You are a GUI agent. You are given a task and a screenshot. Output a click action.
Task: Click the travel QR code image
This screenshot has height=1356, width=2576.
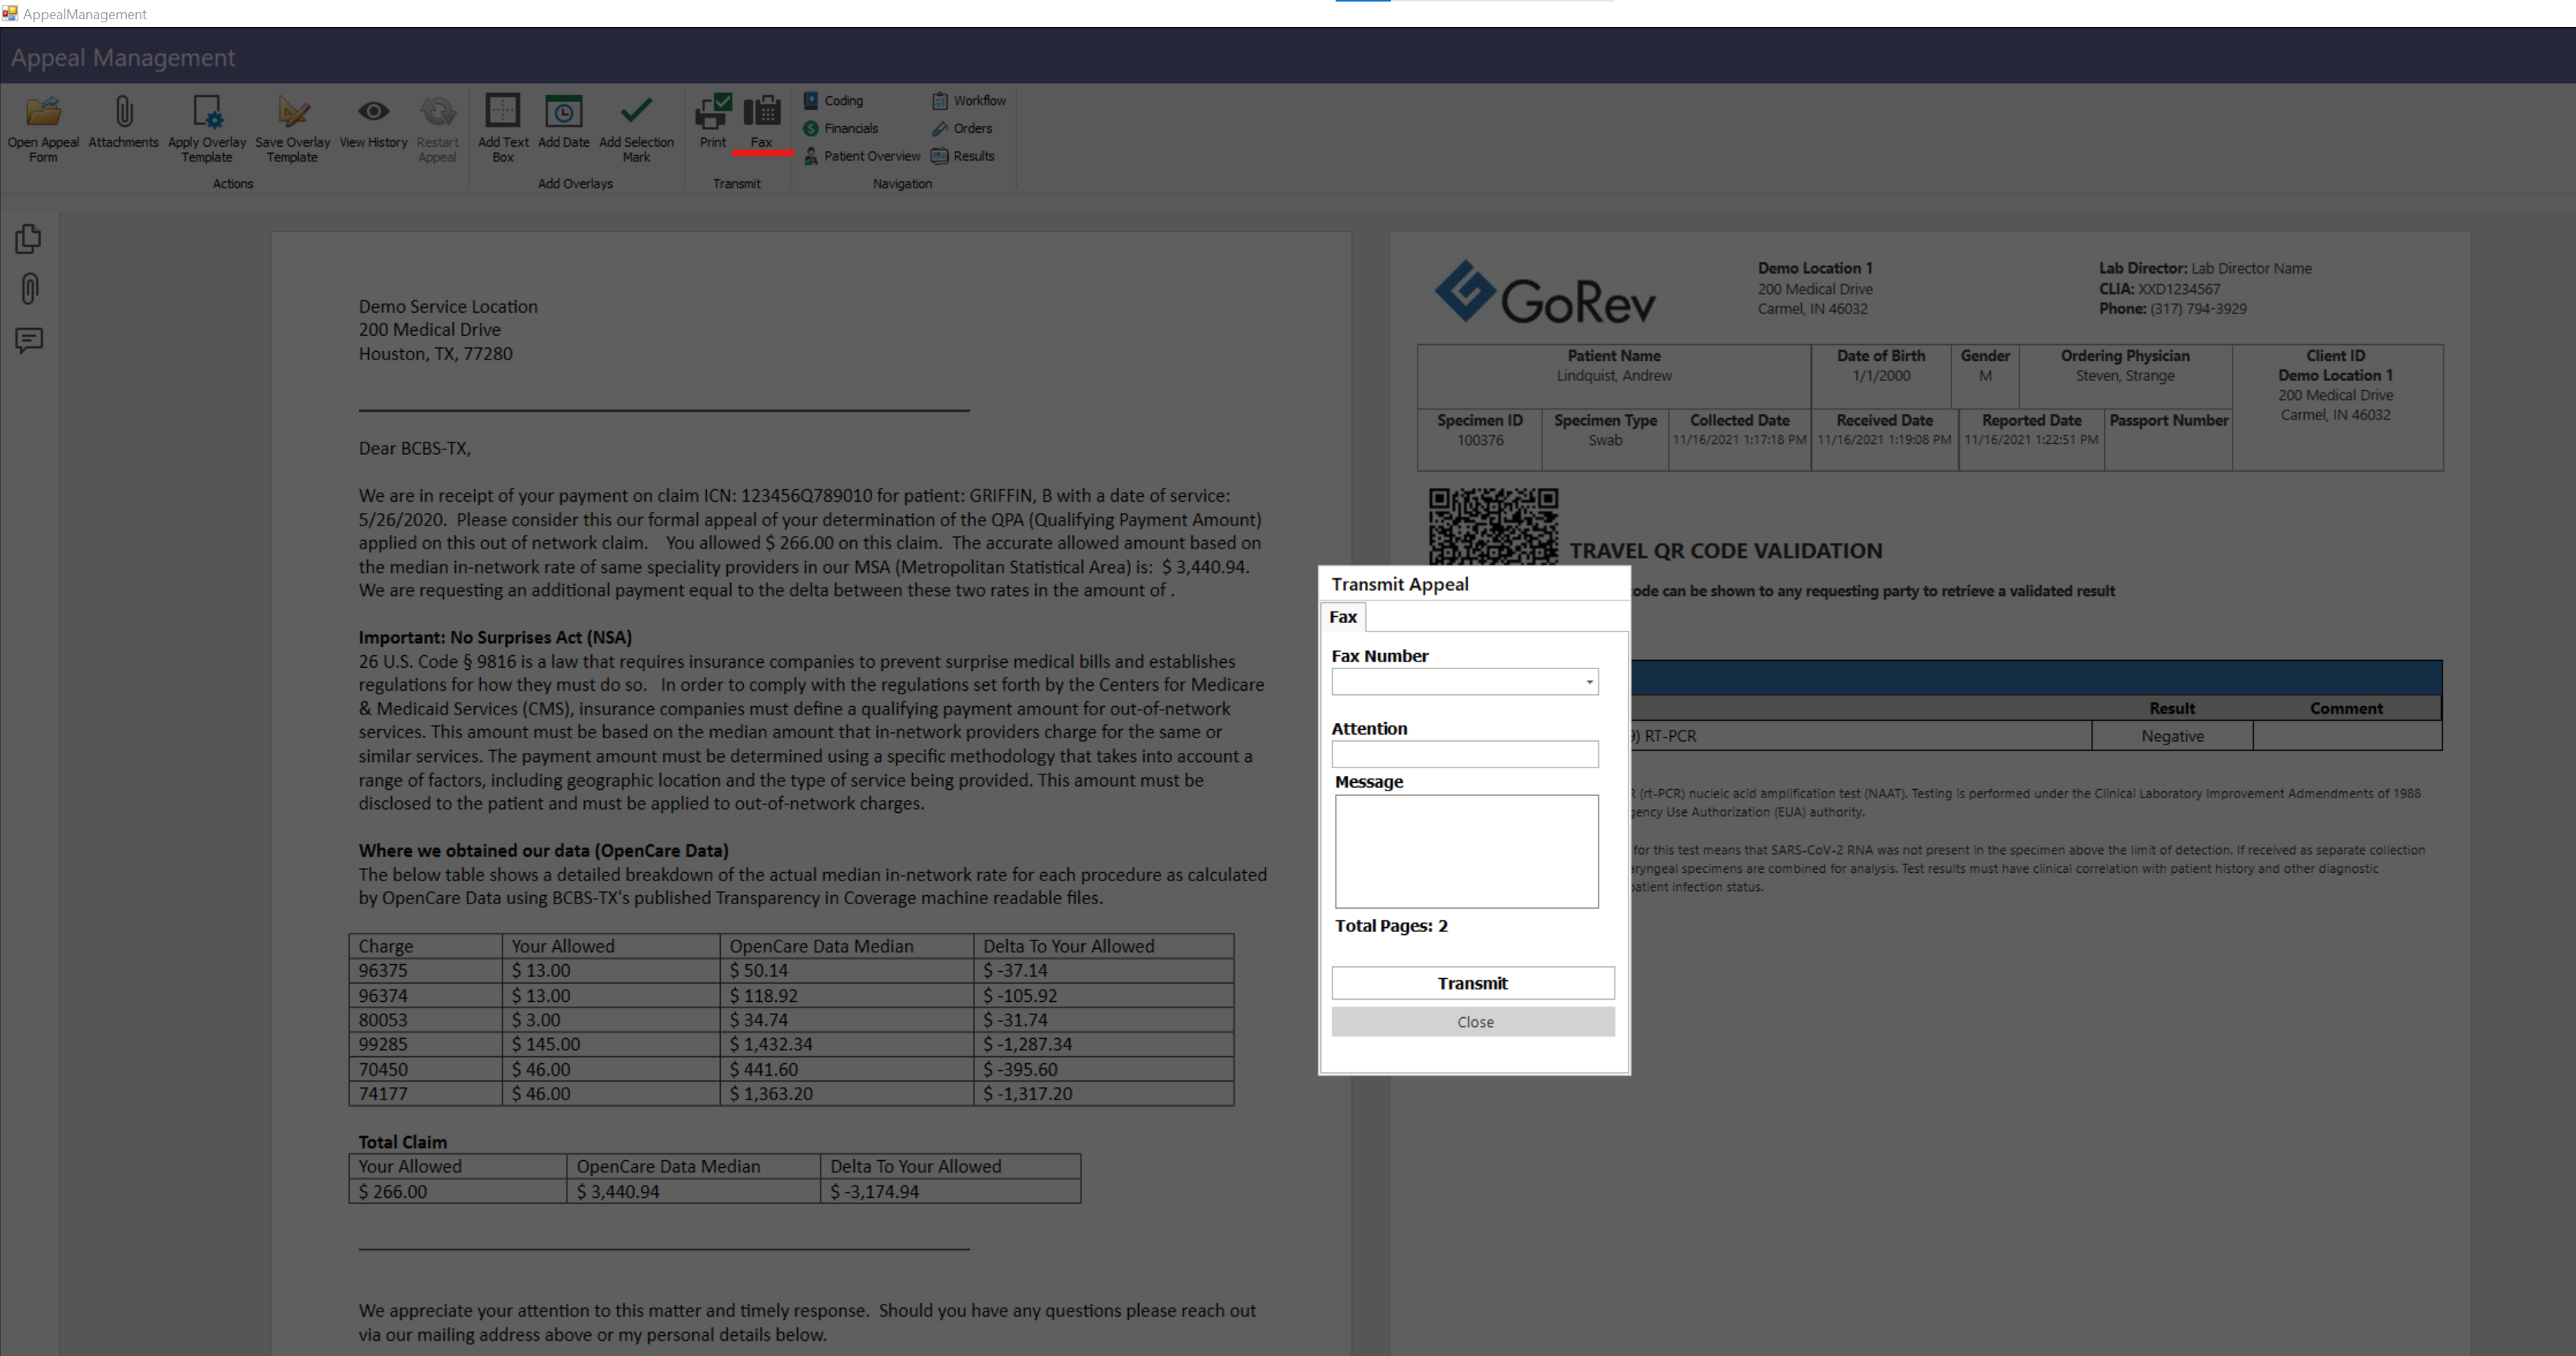[1493, 527]
